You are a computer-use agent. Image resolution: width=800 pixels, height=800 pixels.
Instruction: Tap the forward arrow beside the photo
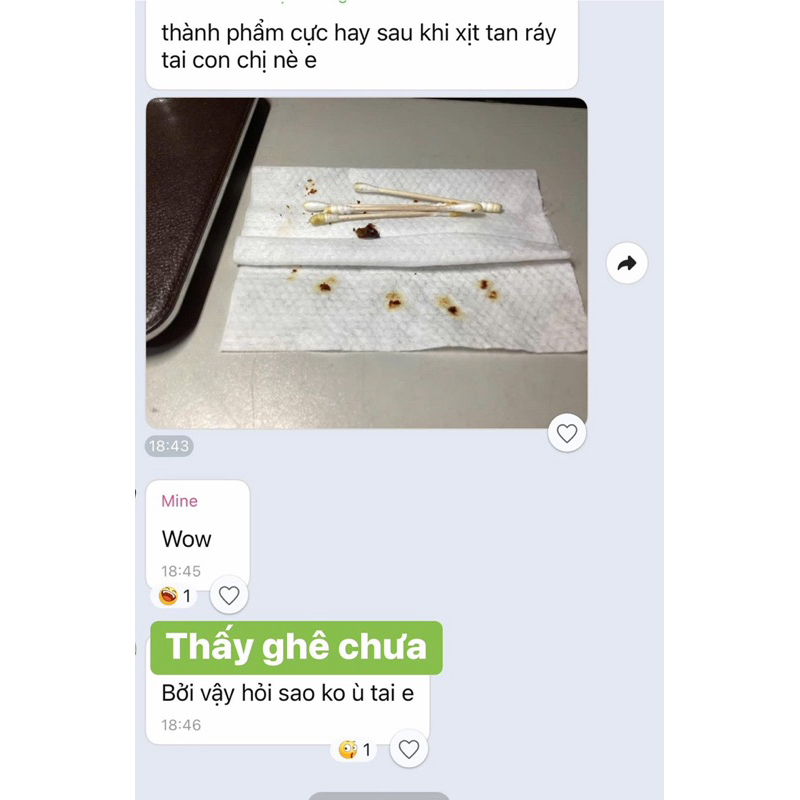627,263
